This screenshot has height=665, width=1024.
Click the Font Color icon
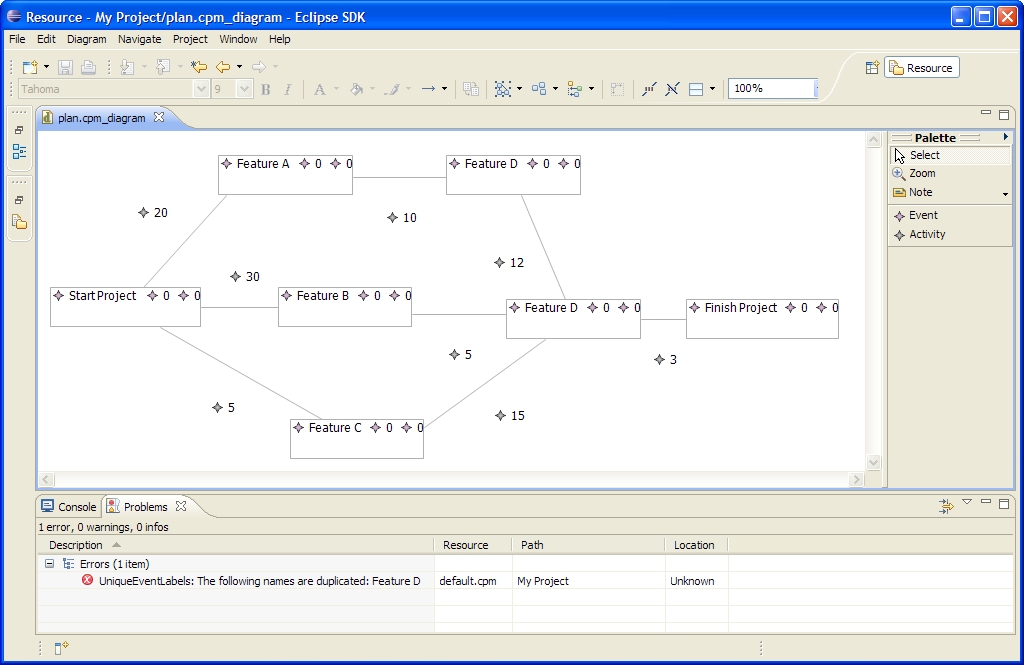click(x=319, y=89)
